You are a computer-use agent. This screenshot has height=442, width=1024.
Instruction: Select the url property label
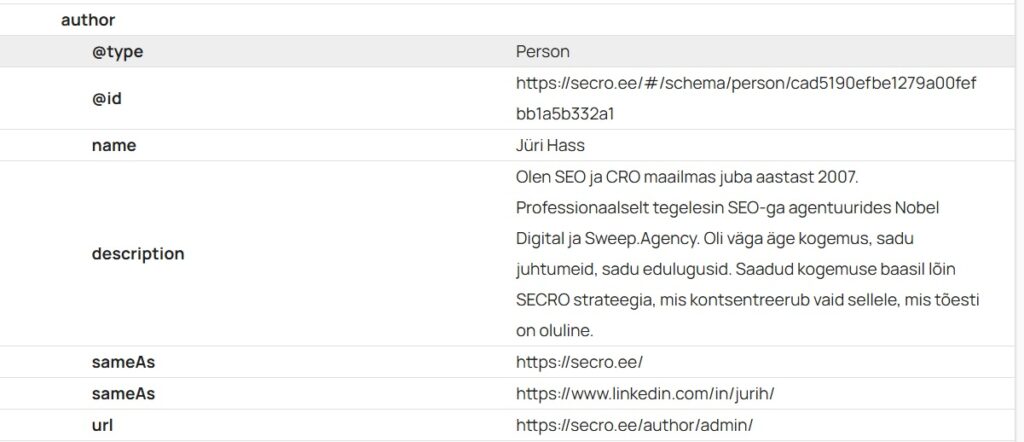click(x=102, y=425)
